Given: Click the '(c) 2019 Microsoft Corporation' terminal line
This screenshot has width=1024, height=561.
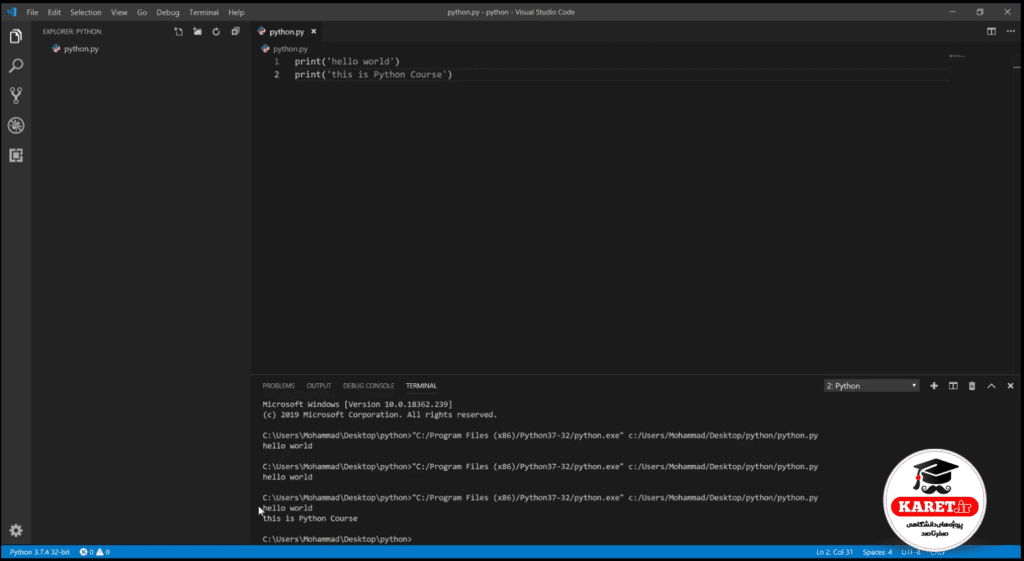Looking at the screenshot, I should (x=379, y=415).
